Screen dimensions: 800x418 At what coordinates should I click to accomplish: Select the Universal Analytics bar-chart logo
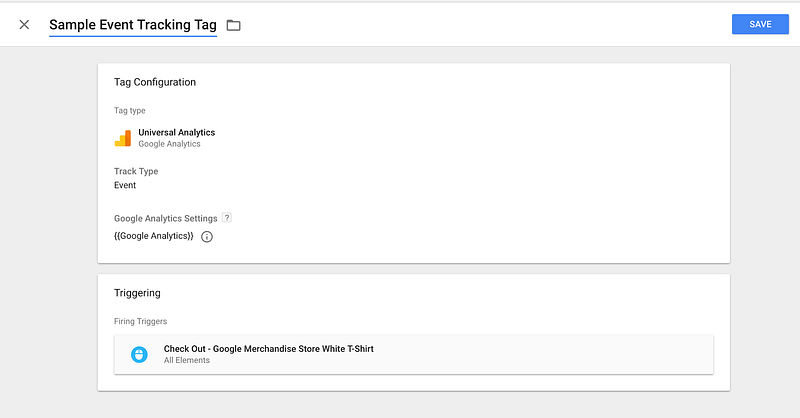123,138
